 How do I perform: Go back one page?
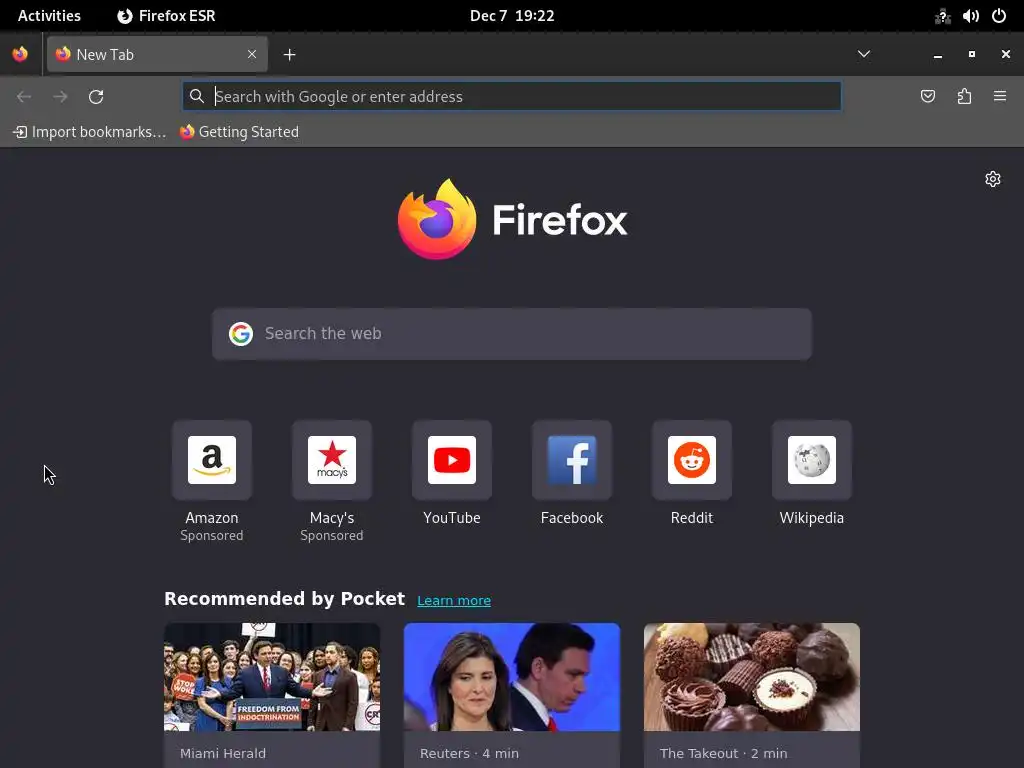click(24, 97)
